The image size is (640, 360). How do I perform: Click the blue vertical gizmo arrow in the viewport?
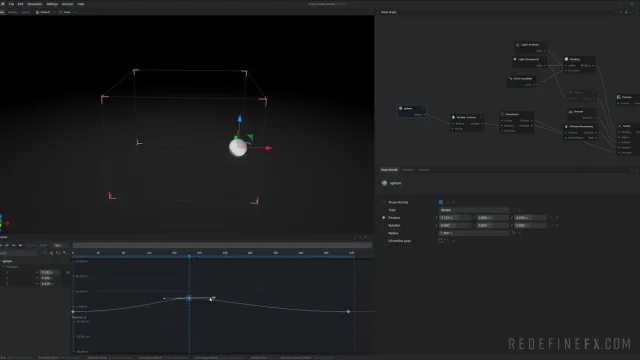click(240, 118)
